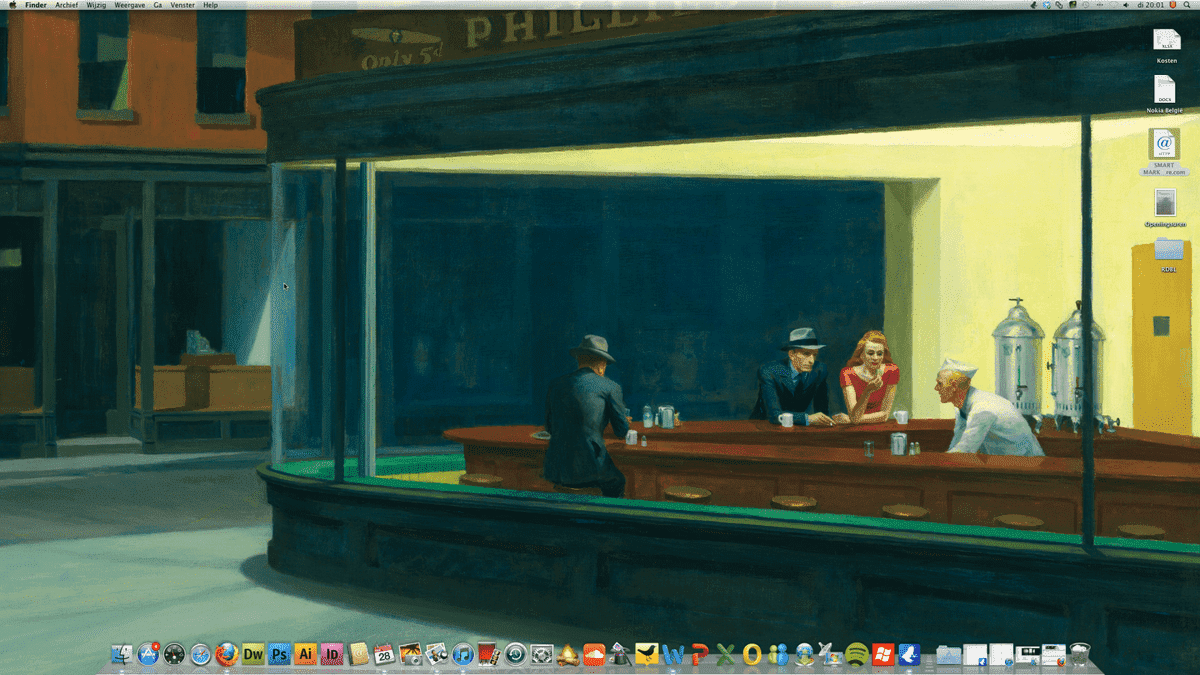Open the Mac App Store dock icon

point(149,655)
